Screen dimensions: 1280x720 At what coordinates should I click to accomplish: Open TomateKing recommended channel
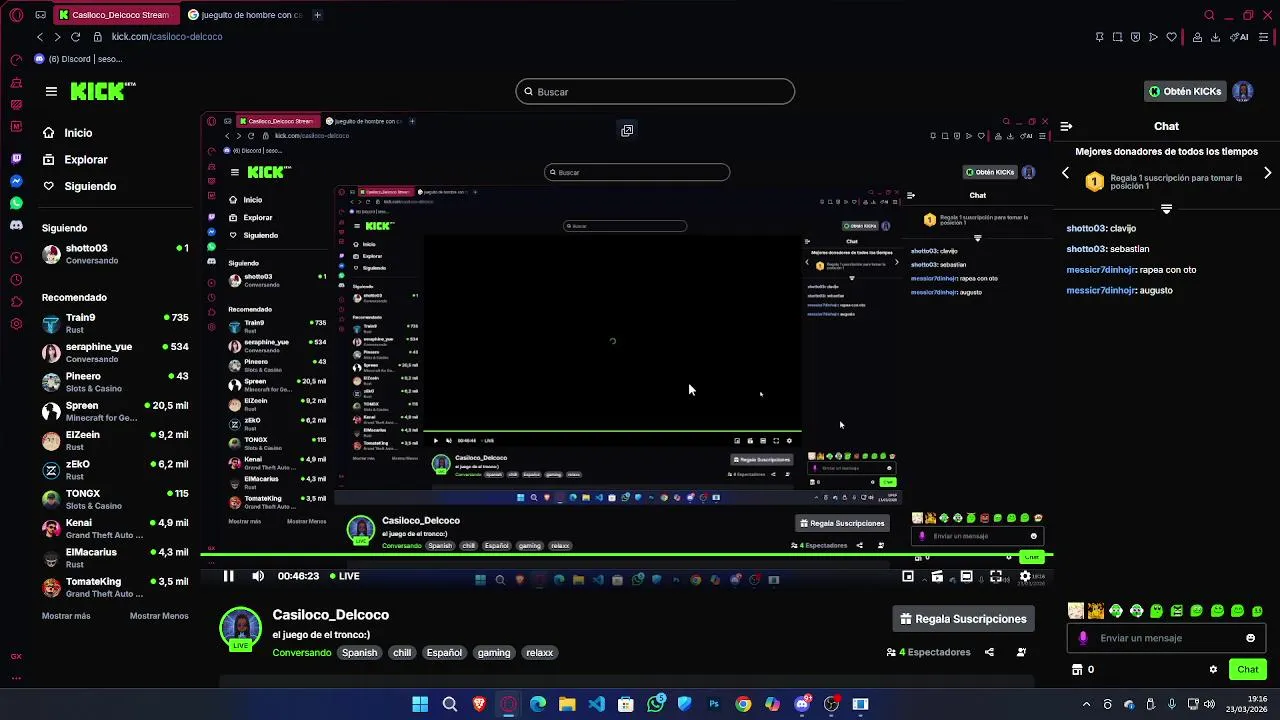[x=115, y=587]
